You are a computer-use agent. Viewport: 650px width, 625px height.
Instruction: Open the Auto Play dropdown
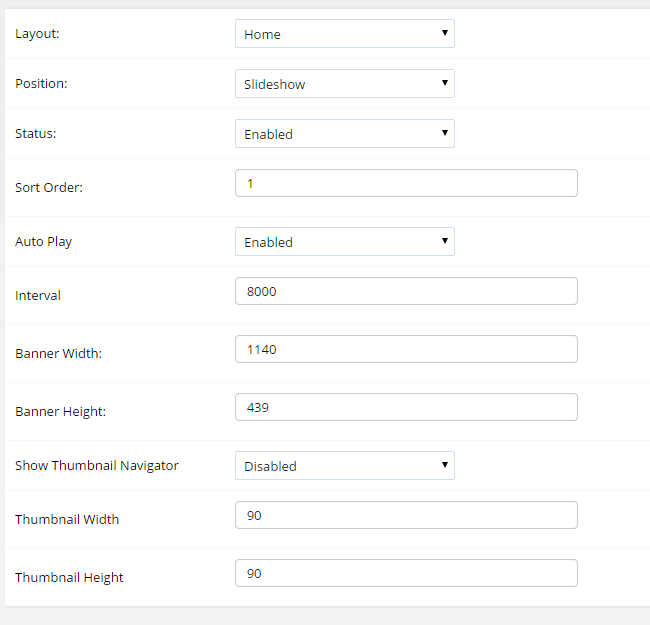pos(344,242)
